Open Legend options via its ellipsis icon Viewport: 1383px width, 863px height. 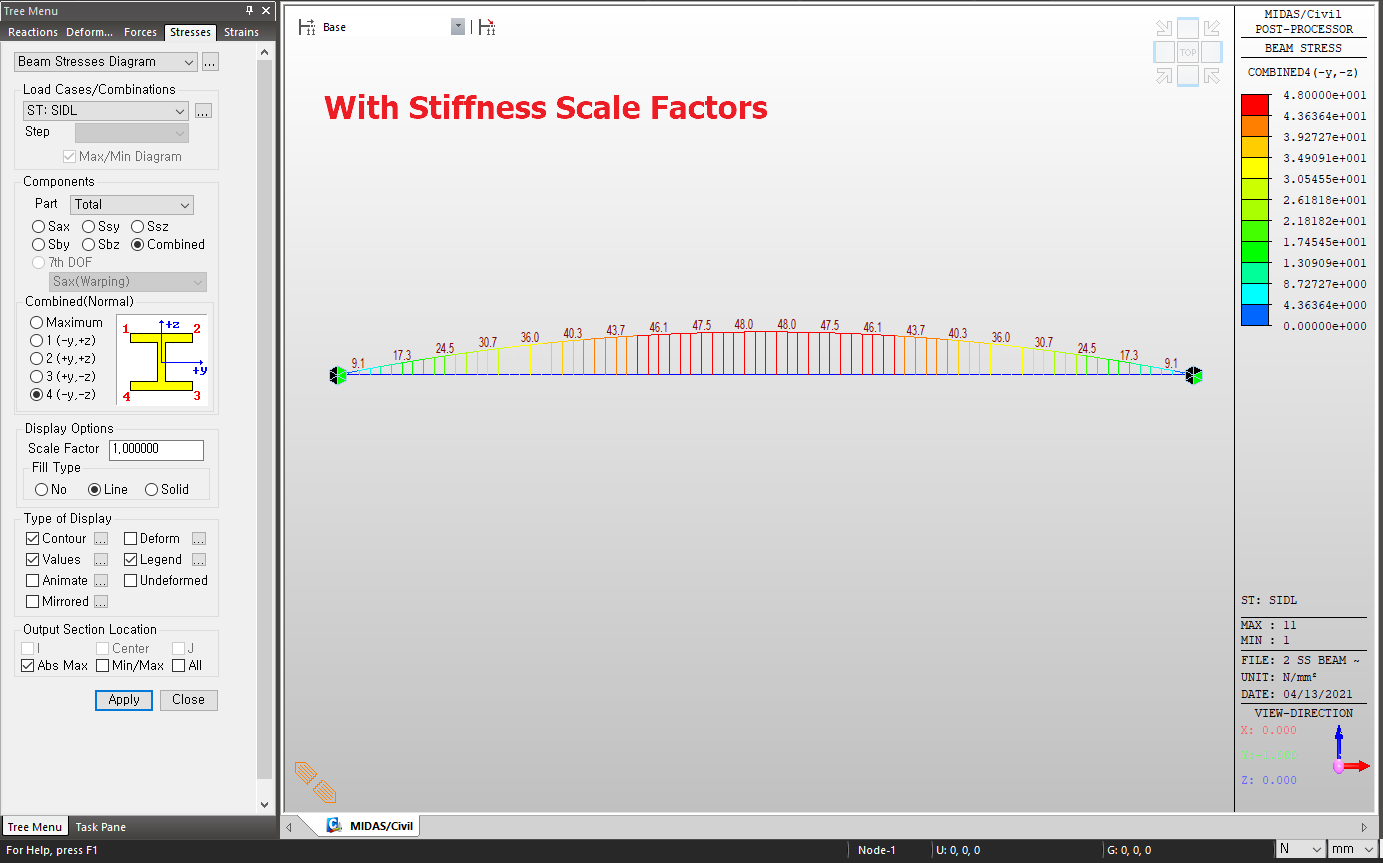[198, 559]
